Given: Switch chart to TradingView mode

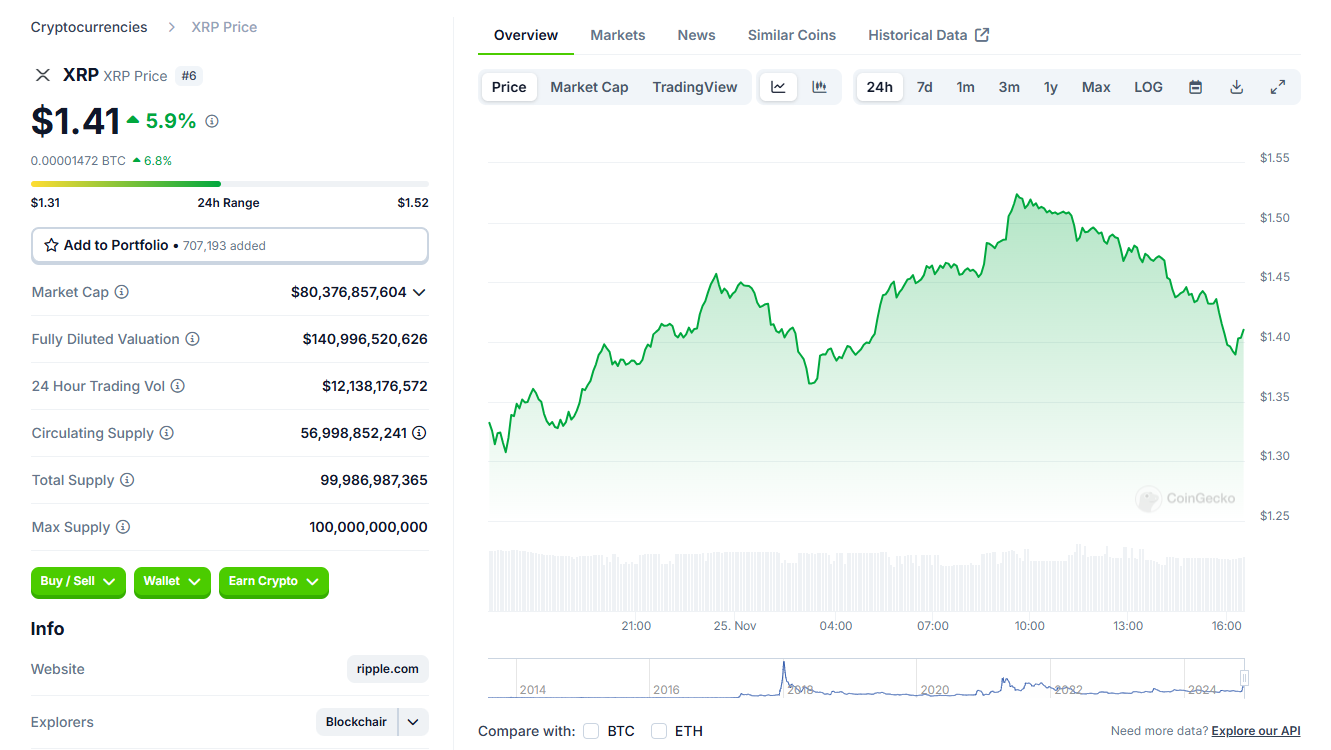Looking at the screenshot, I should [x=695, y=87].
